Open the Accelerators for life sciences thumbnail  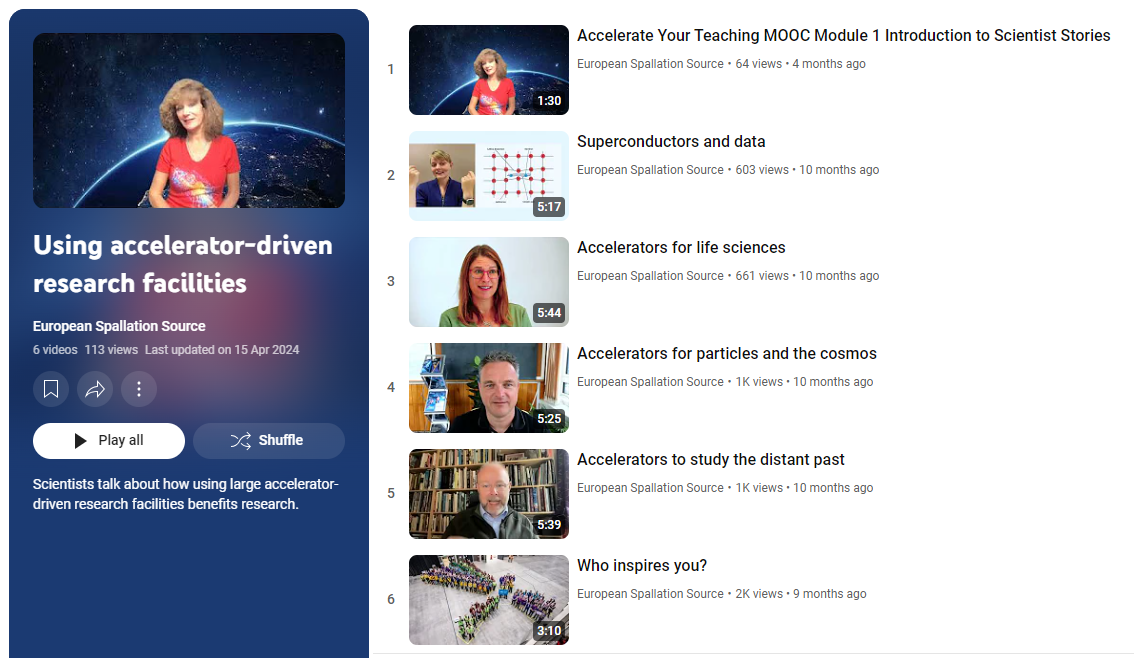pyautogui.click(x=489, y=282)
